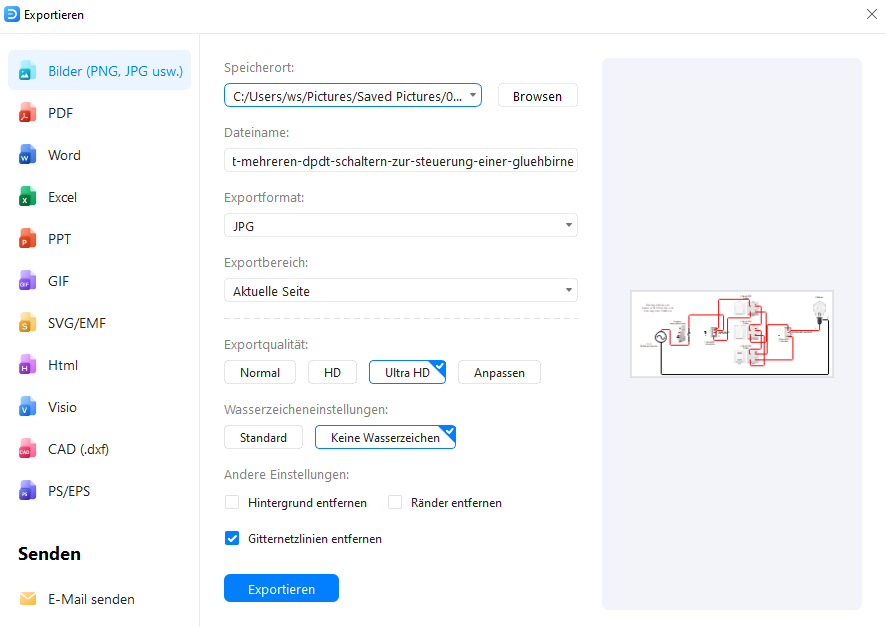Click the Browsen button
This screenshot has height=627, width=886.
537,96
